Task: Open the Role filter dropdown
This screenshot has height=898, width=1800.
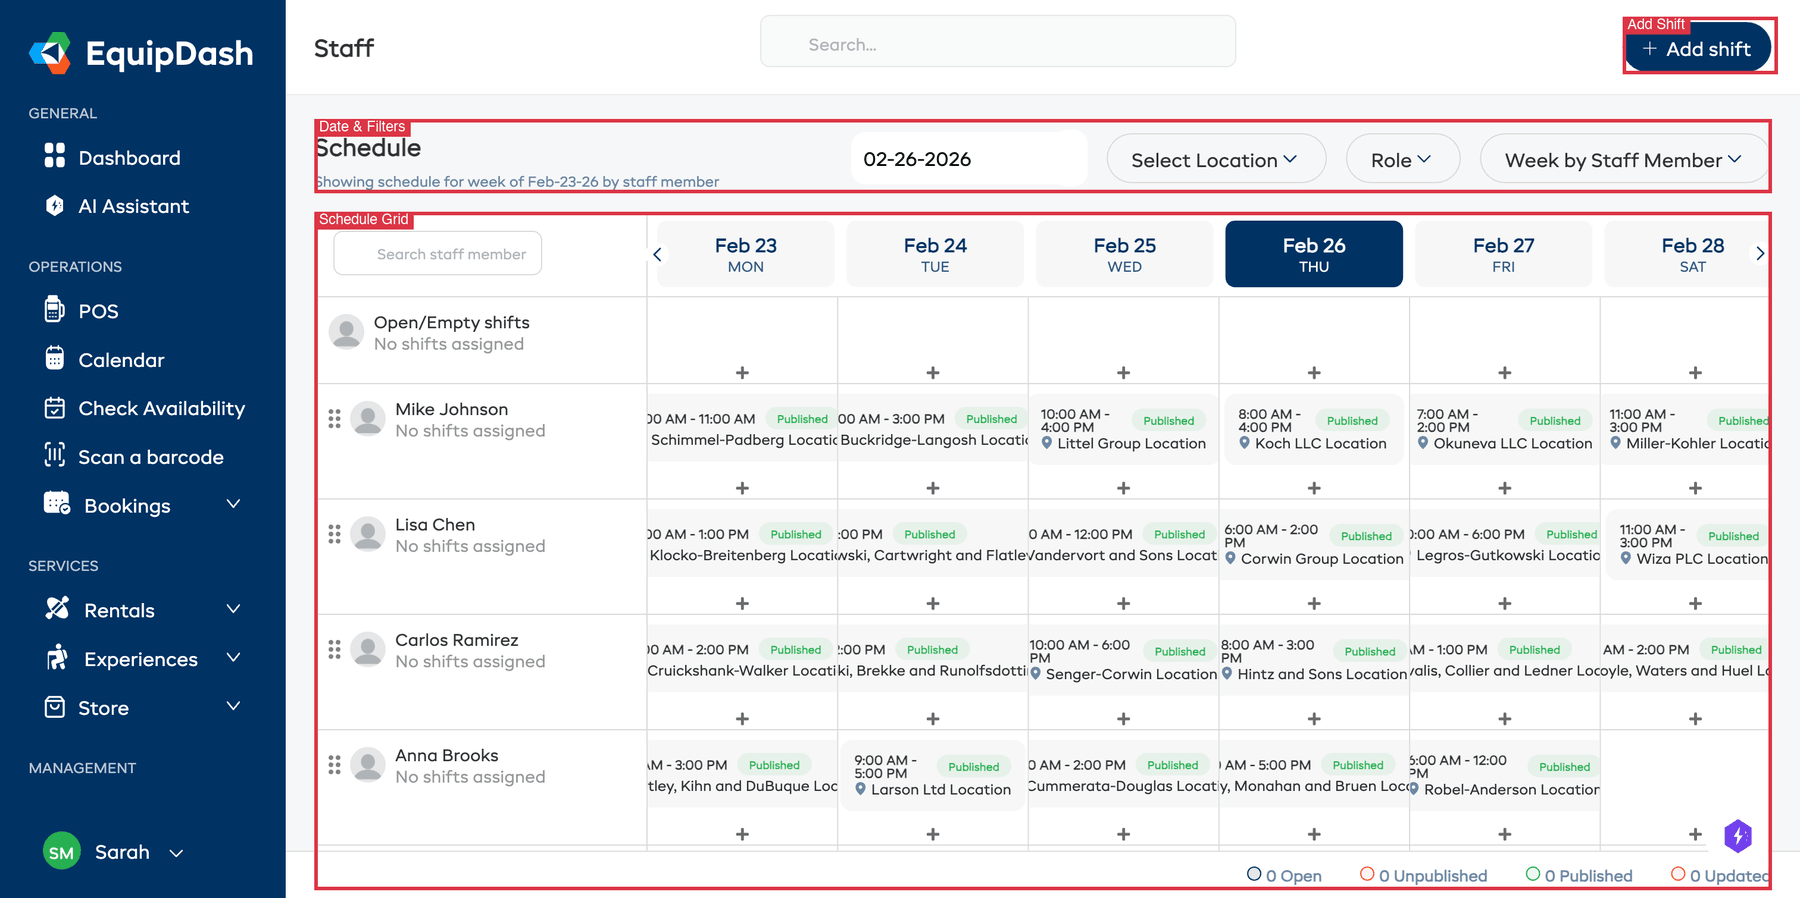Action: tap(1401, 160)
